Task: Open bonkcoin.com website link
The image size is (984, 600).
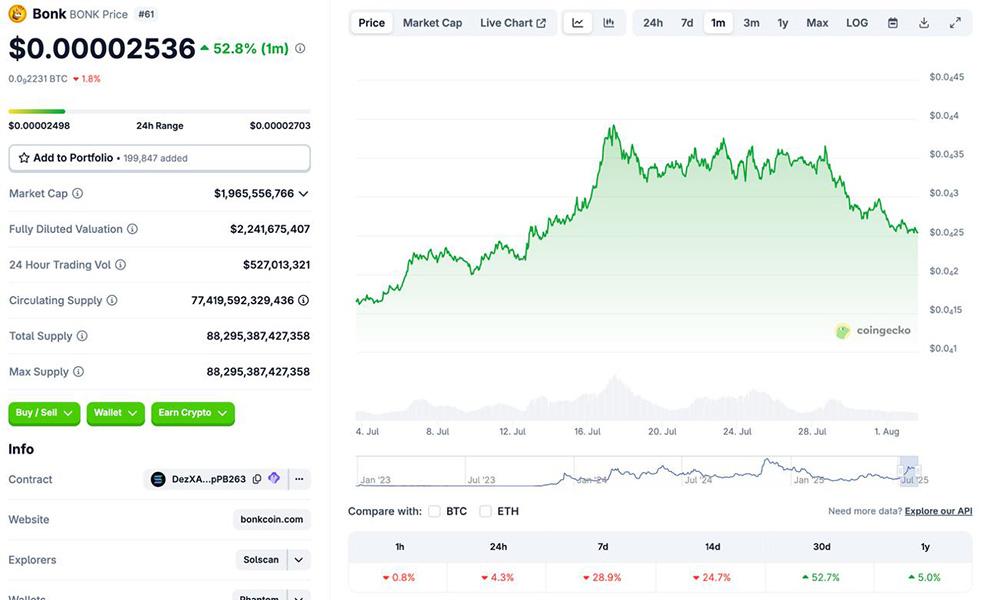Action: pyautogui.click(x=272, y=520)
